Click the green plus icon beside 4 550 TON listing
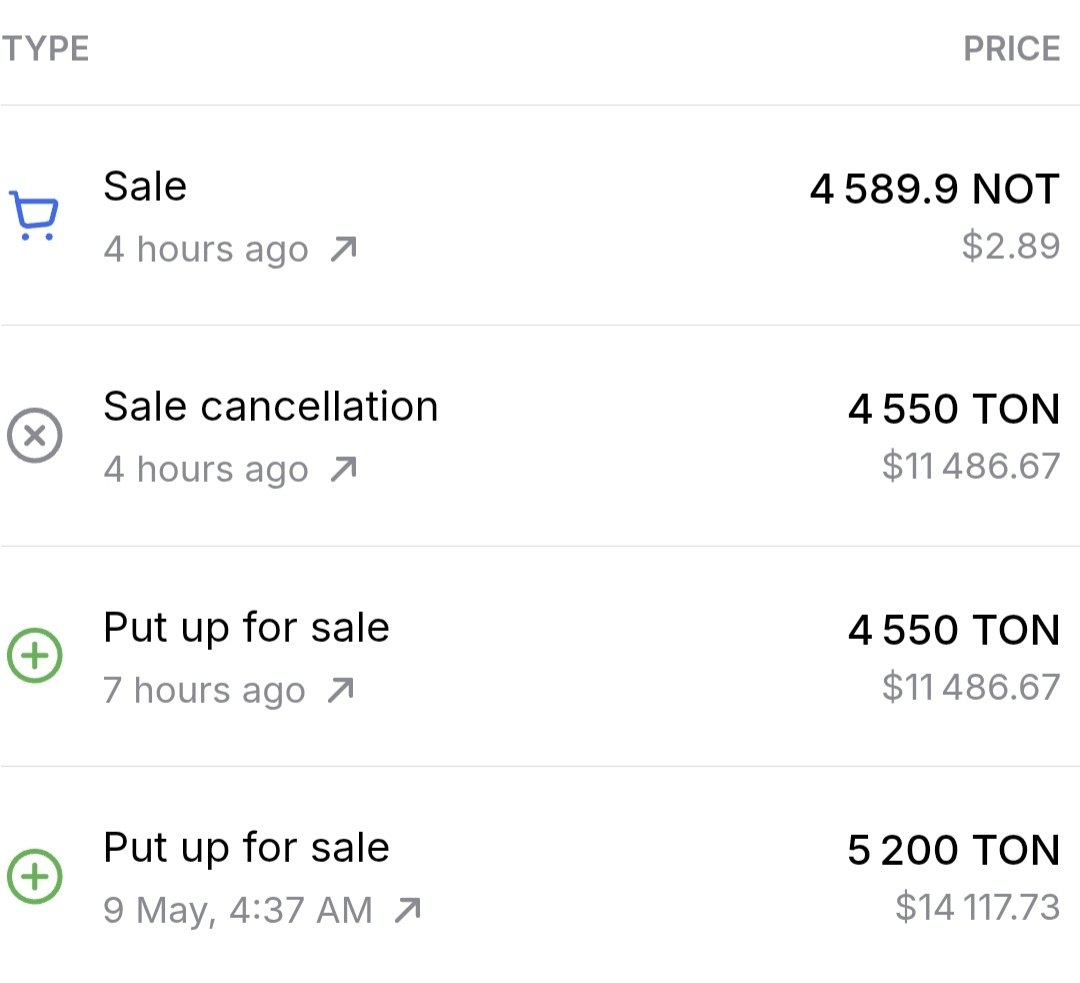 point(34,655)
